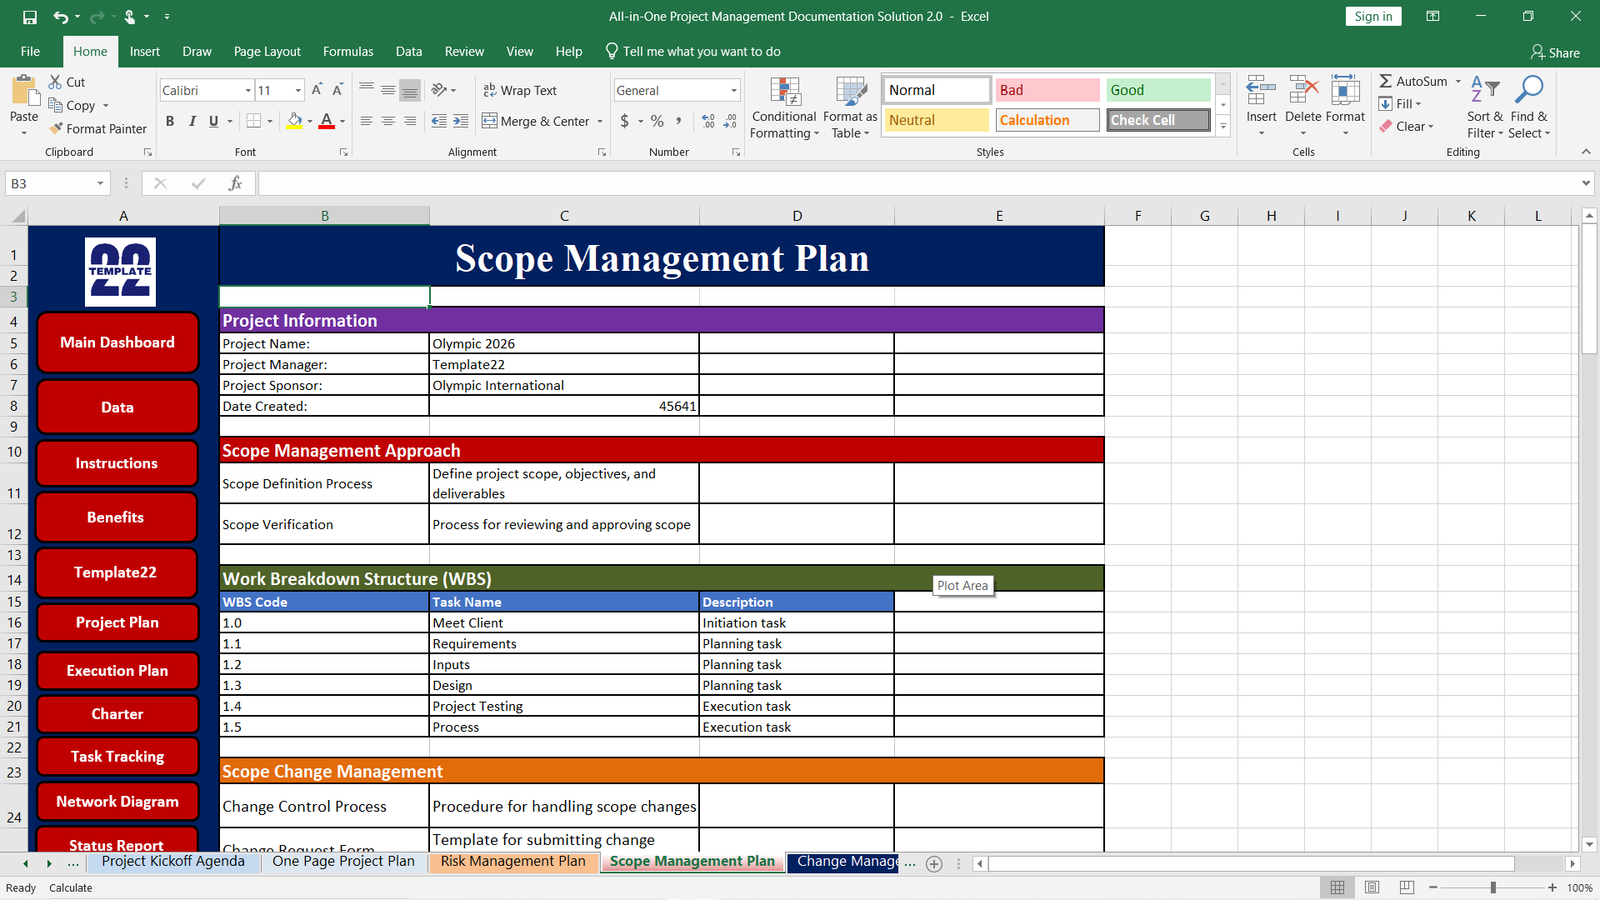
Task: Click the Sign in button
Action: pos(1373,17)
